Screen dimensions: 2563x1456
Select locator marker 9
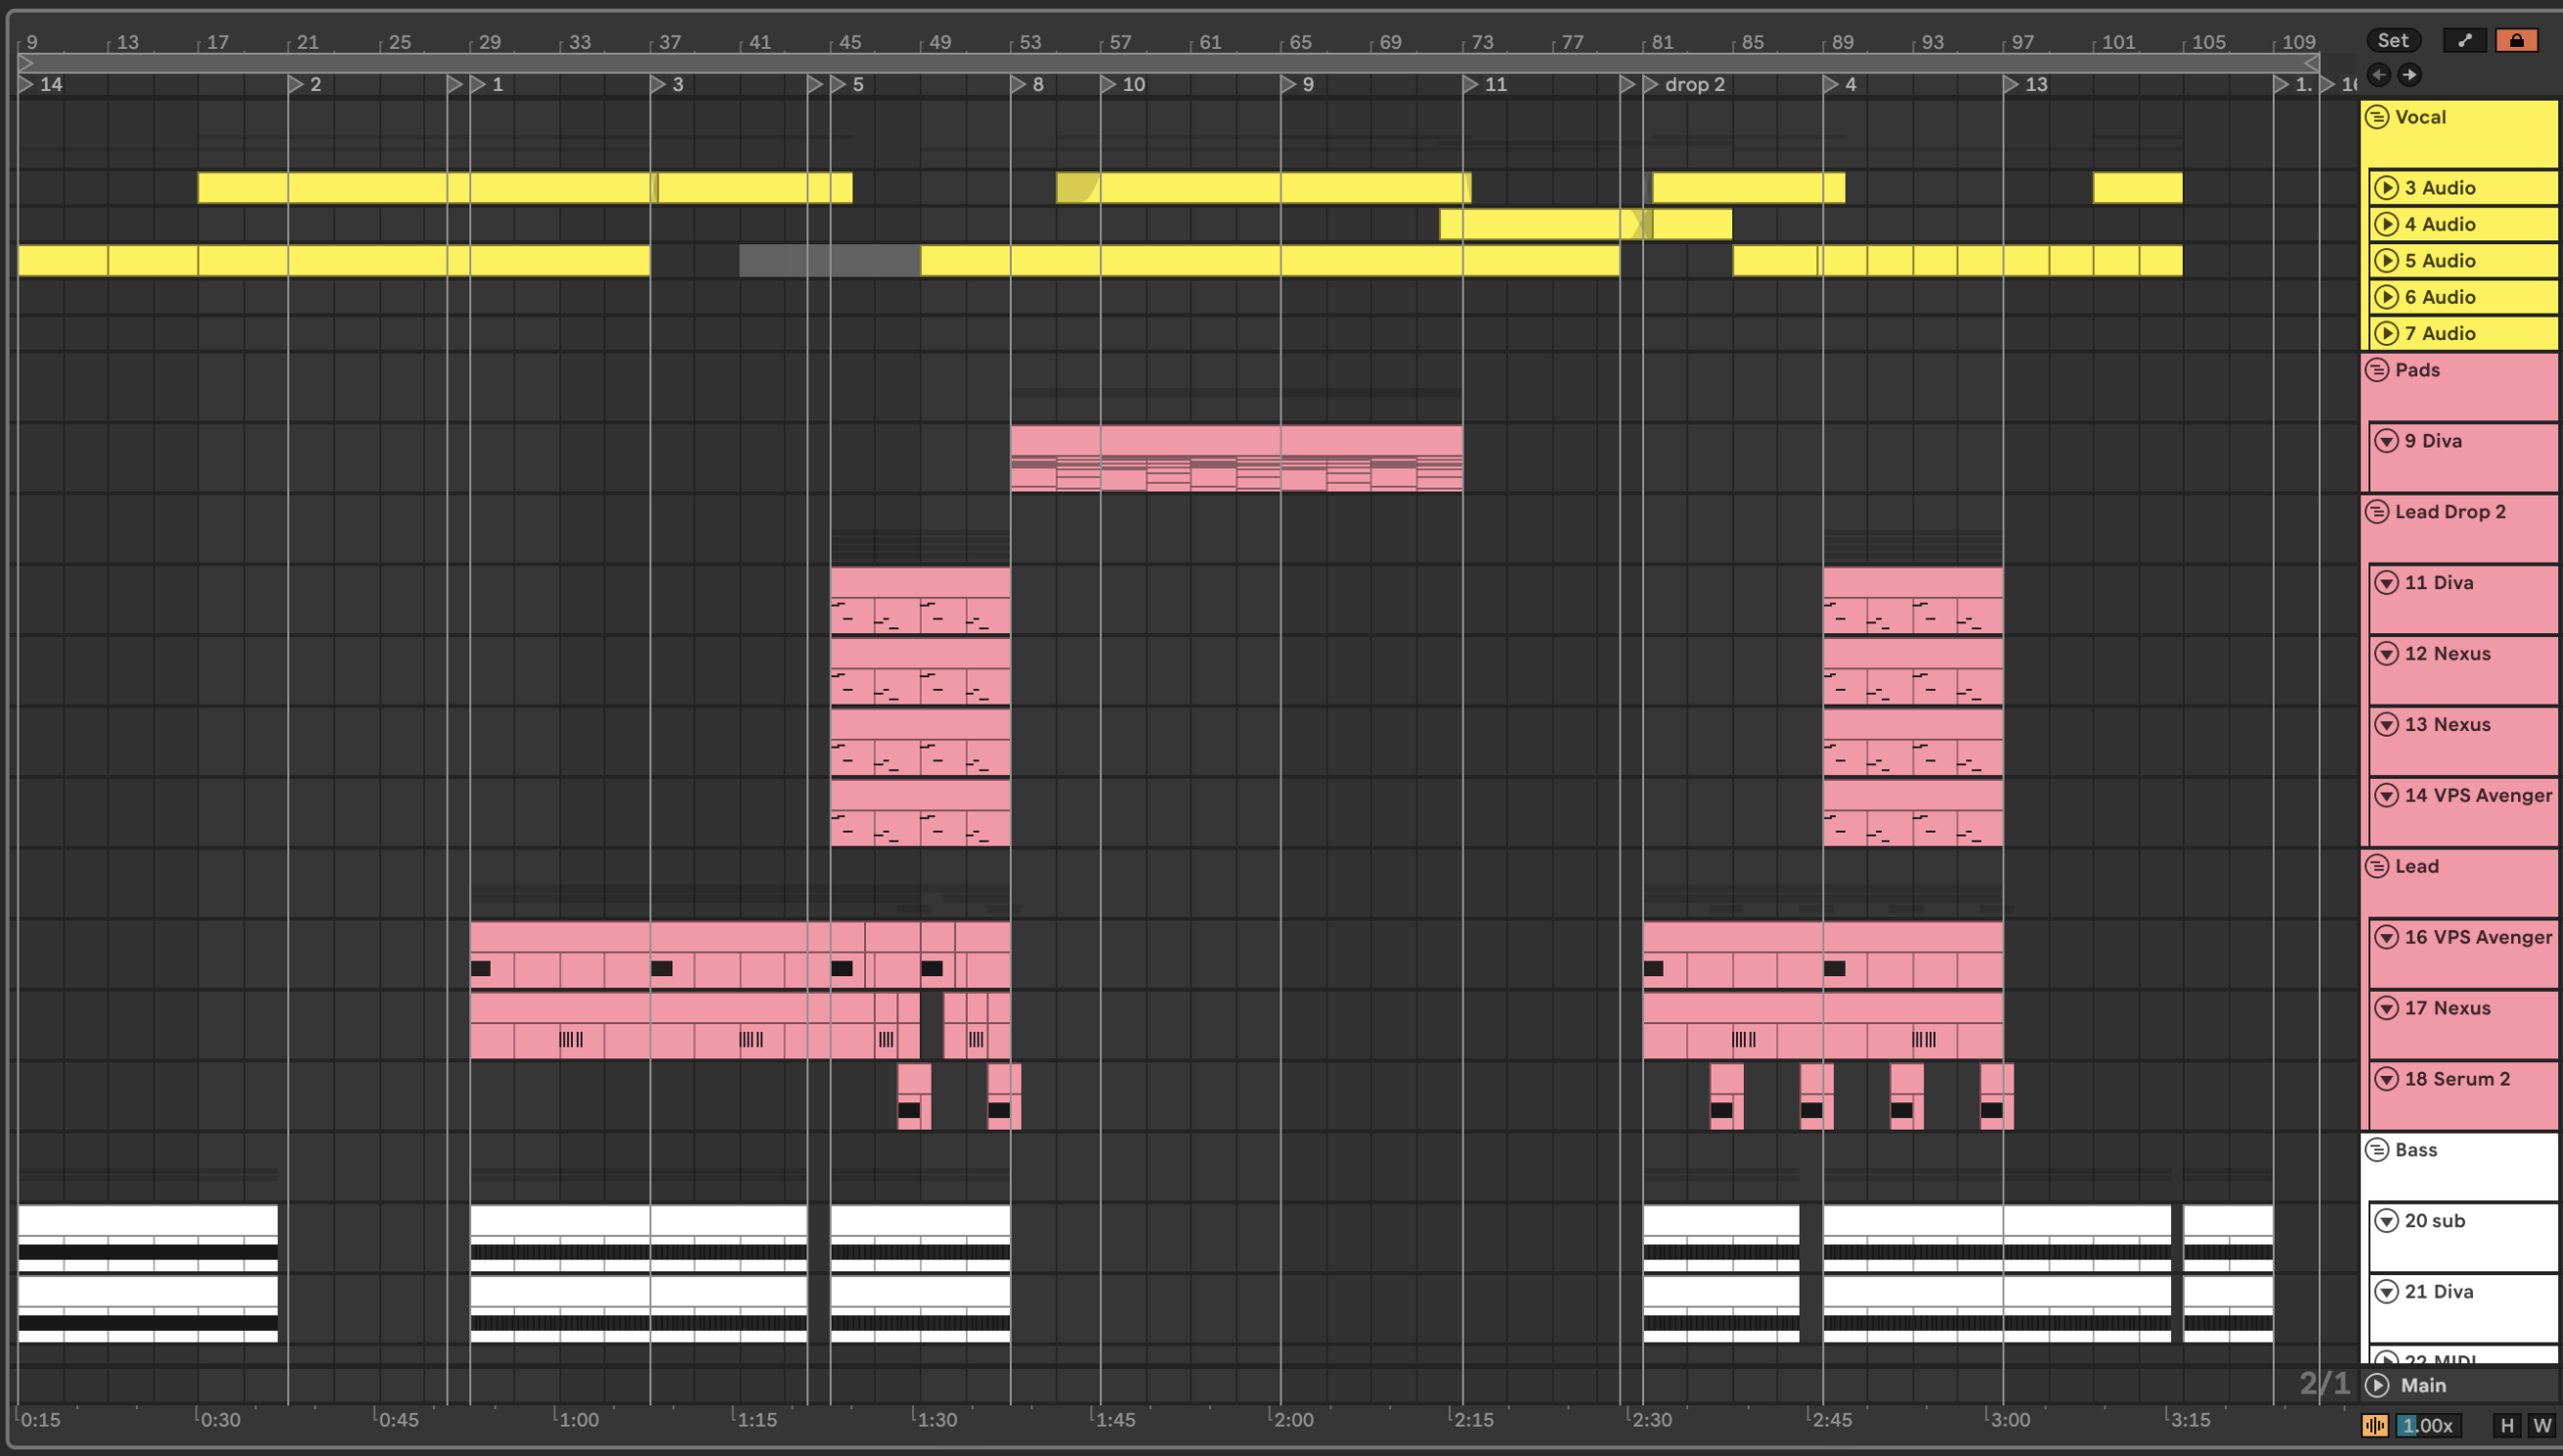[1298, 85]
